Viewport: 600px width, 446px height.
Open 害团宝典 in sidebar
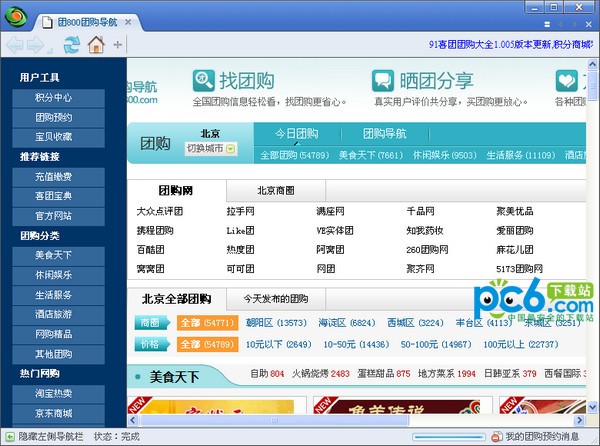click(x=58, y=197)
